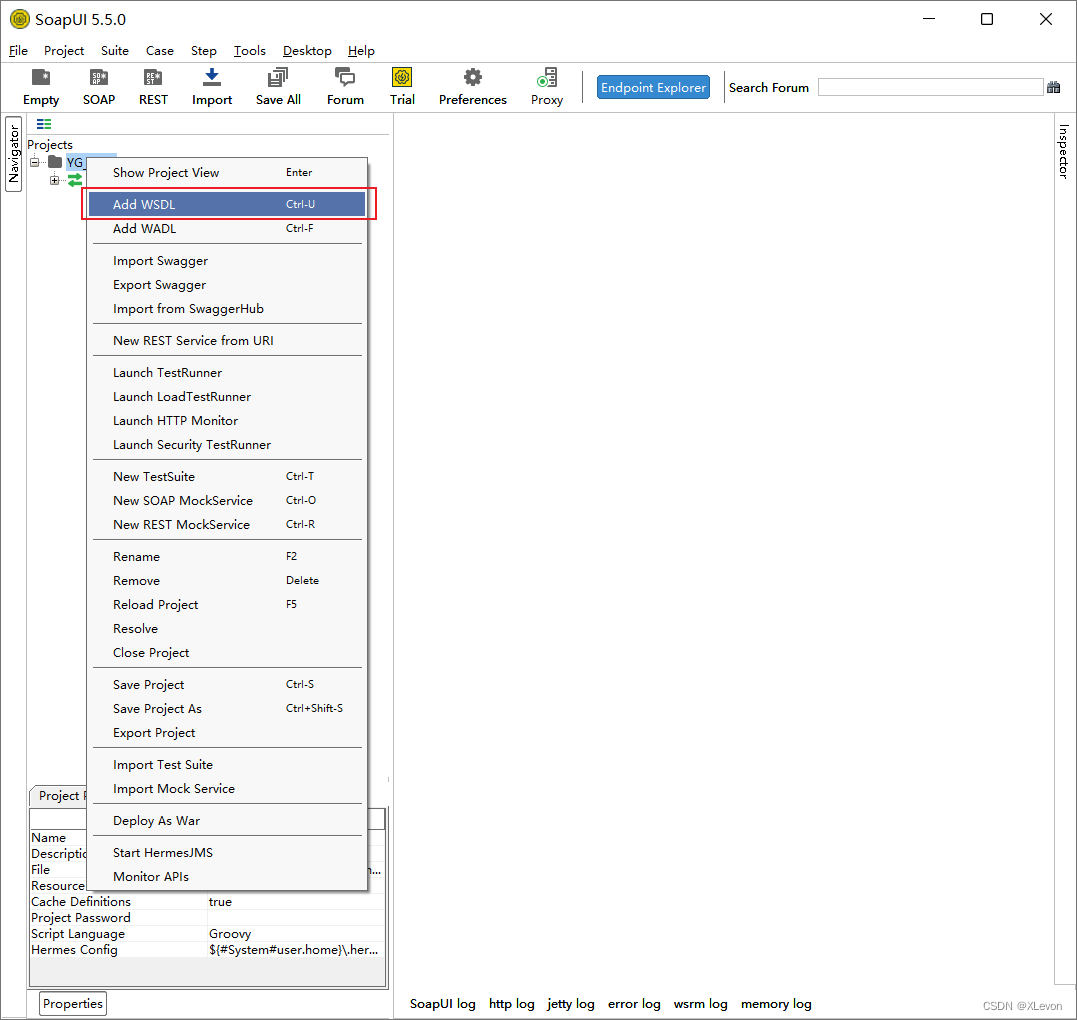Click the Empty project toolbar icon
Image resolution: width=1077 pixels, height=1020 pixels.
click(41, 78)
